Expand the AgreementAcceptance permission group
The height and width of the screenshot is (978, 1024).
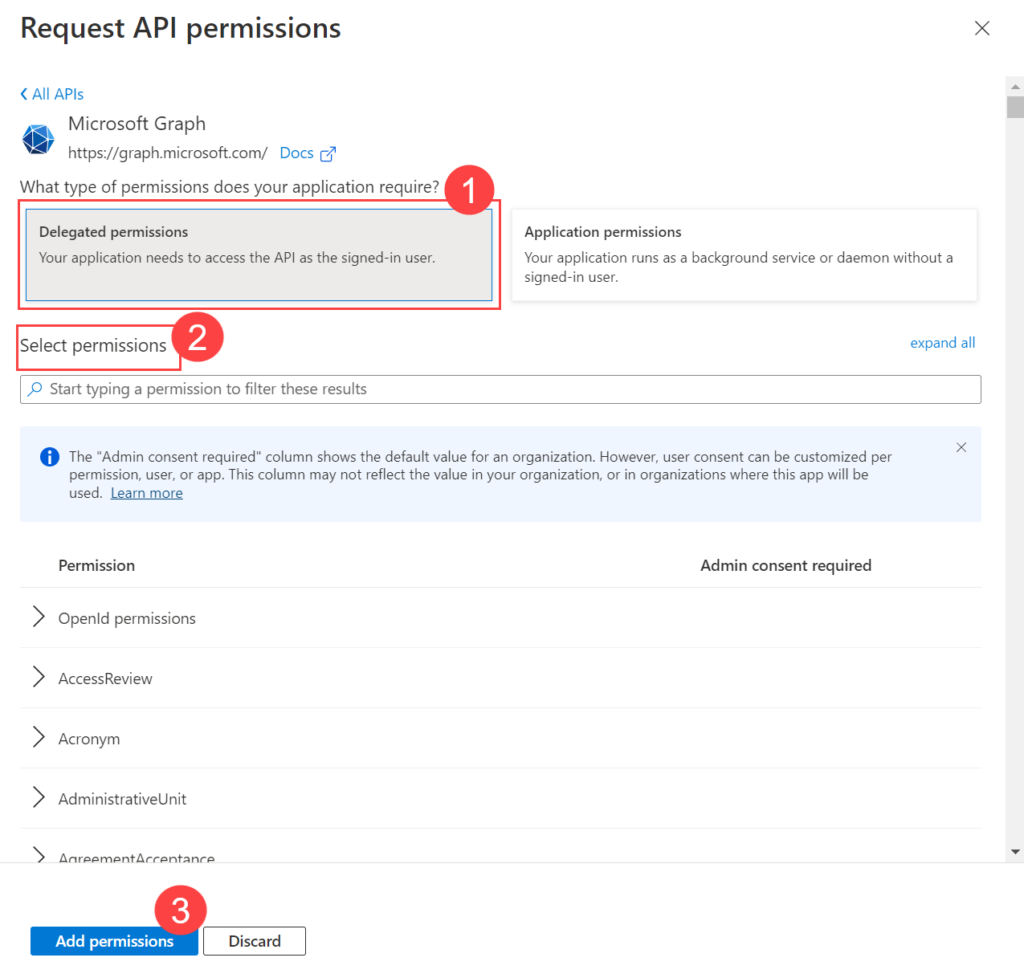37,856
